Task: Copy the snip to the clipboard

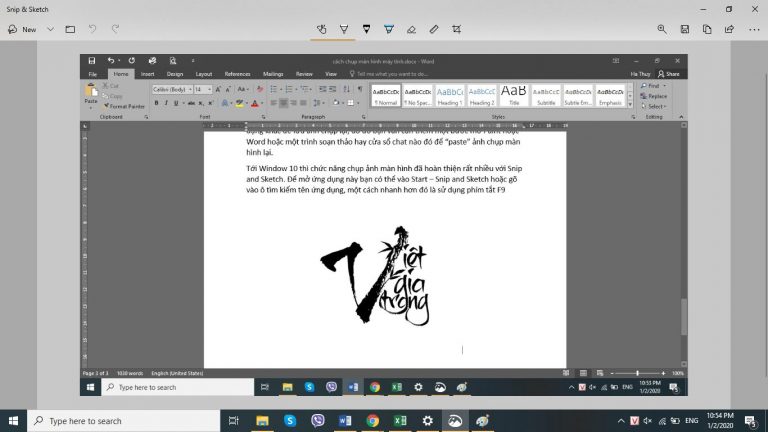Action: pyautogui.click(x=707, y=30)
